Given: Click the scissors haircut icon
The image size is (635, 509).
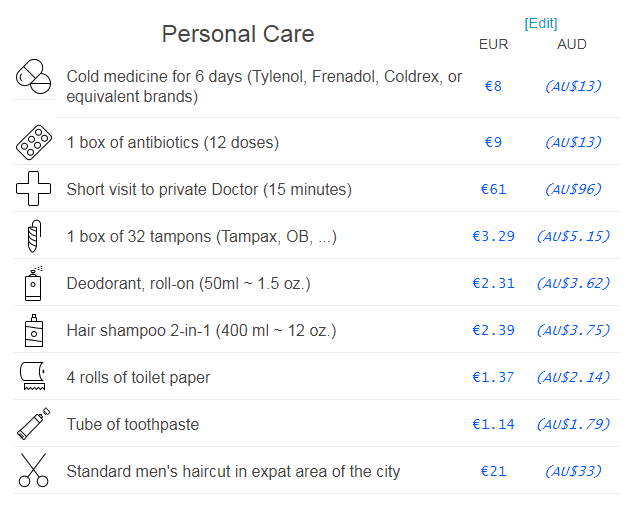Looking at the screenshot, I should 34,470.
